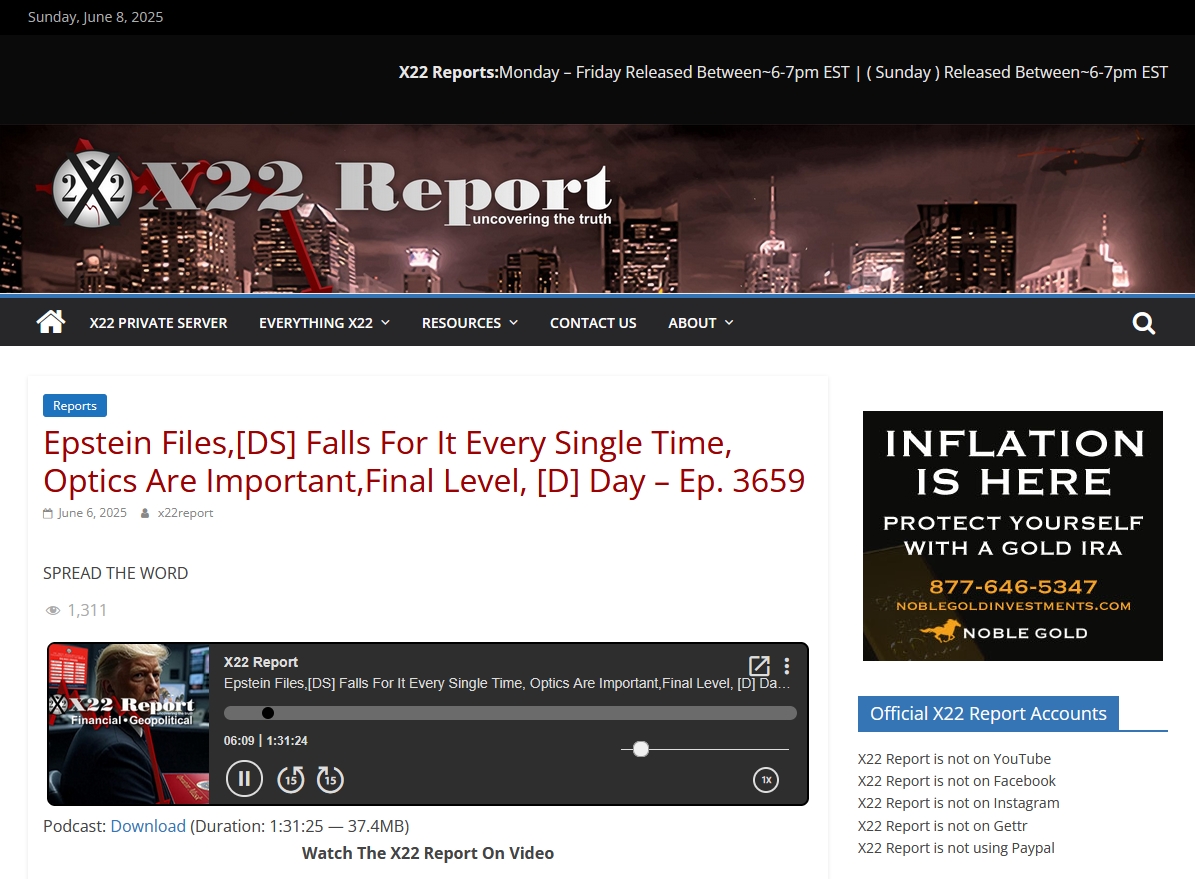Pause the podcast player

coord(244,779)
